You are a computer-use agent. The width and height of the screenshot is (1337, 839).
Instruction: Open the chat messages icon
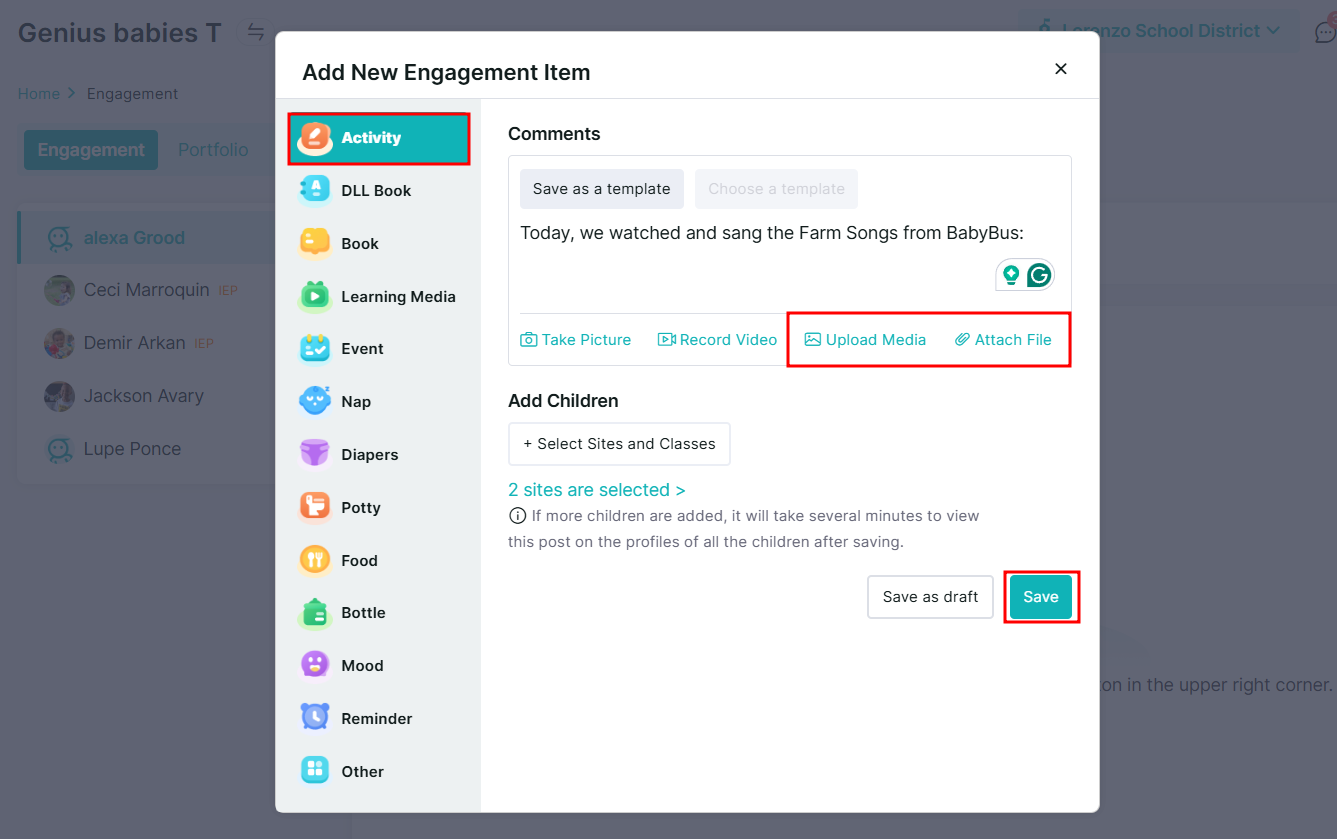click(1325, 31)
